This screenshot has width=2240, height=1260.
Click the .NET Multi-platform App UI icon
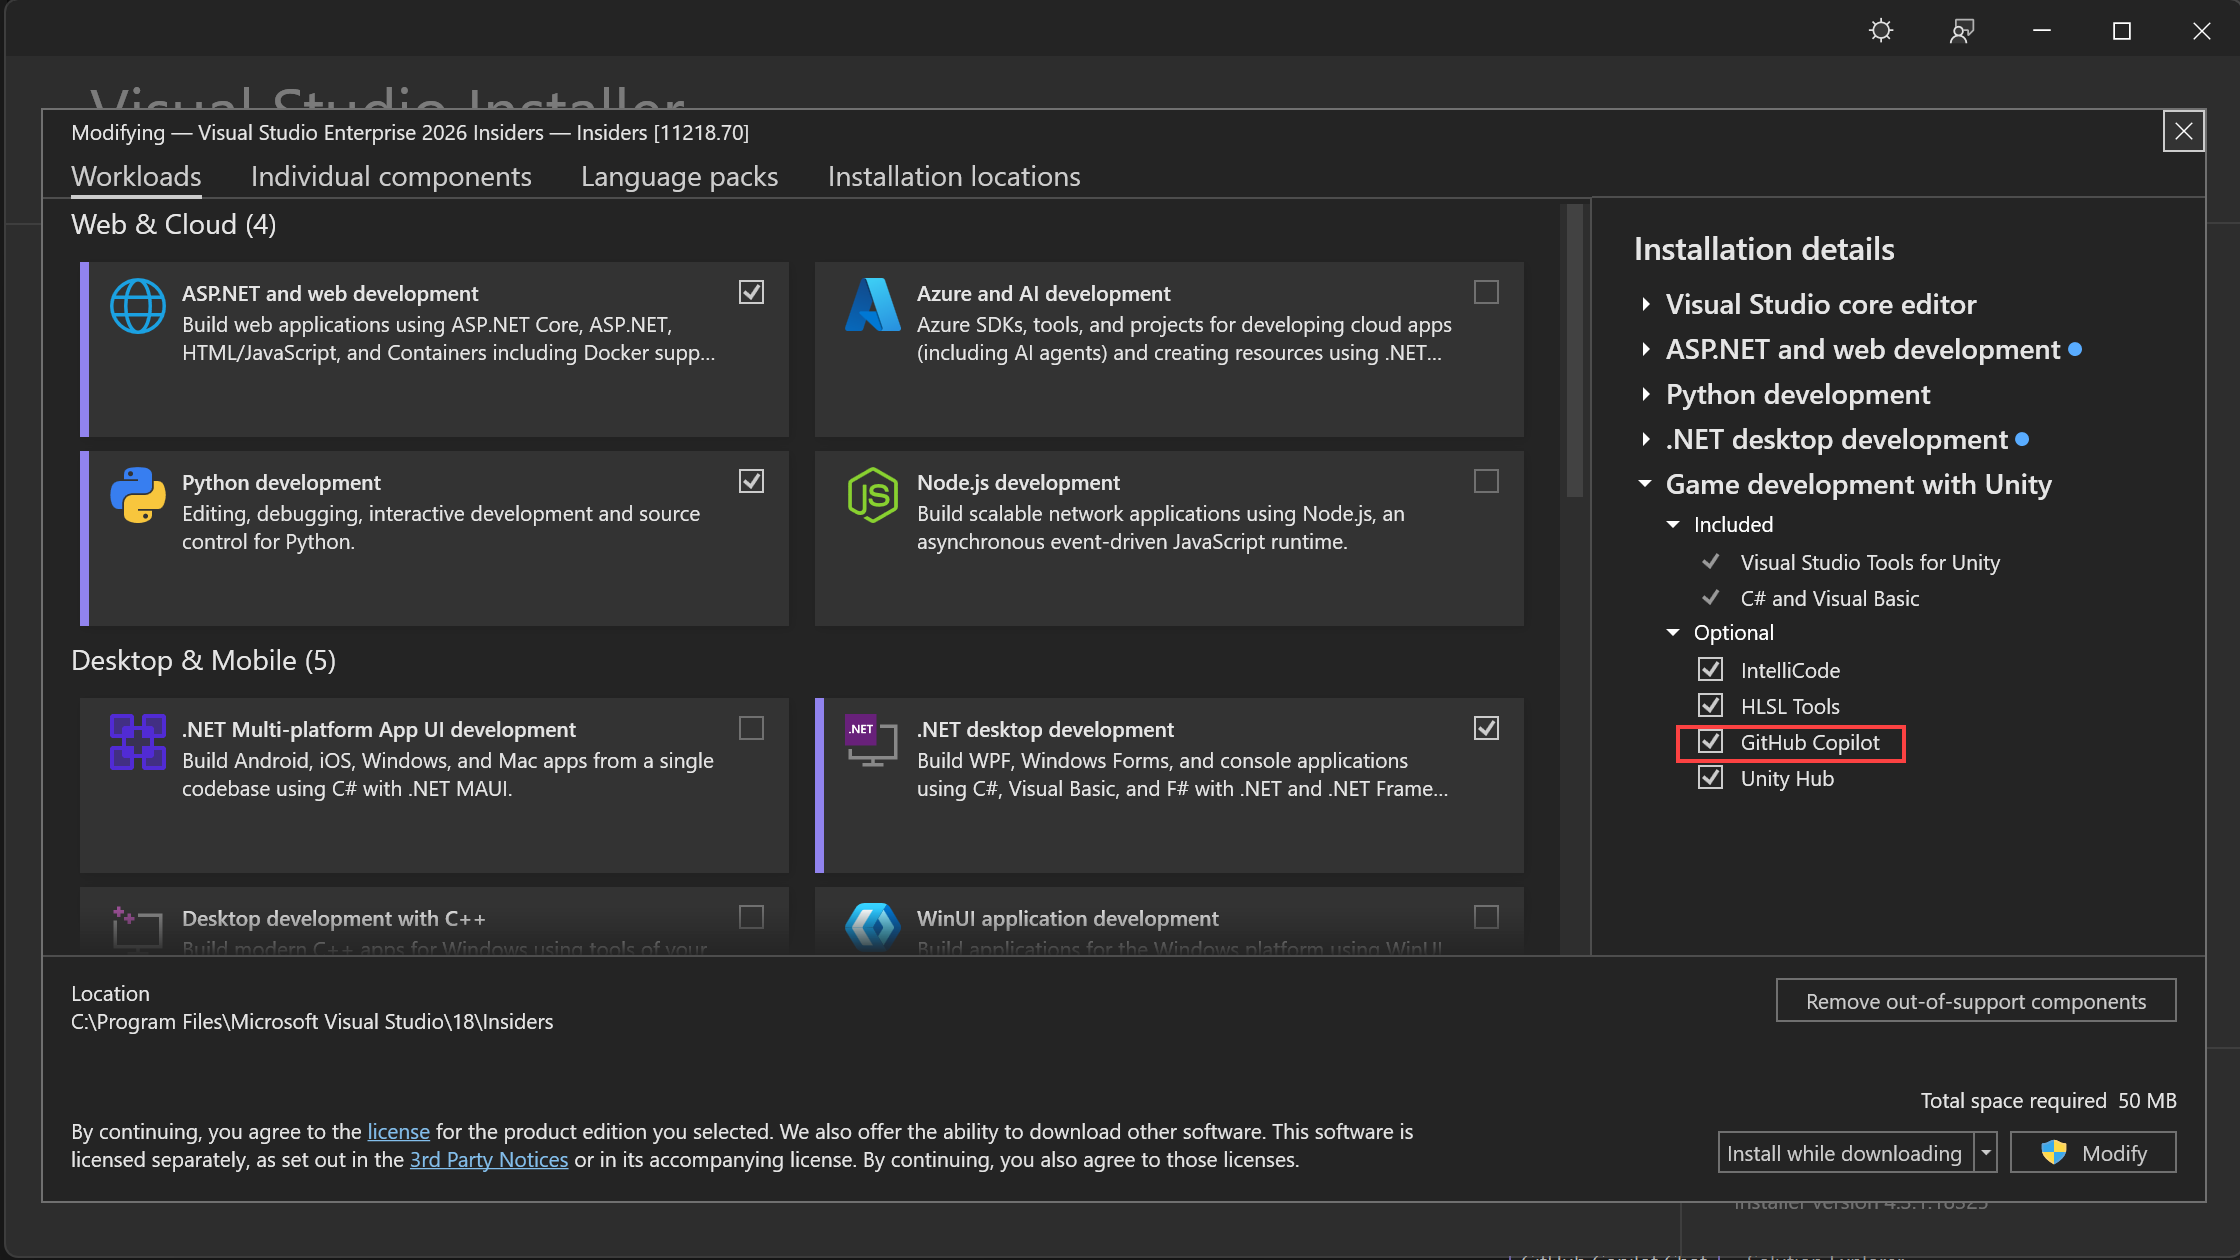pos(137,742)
